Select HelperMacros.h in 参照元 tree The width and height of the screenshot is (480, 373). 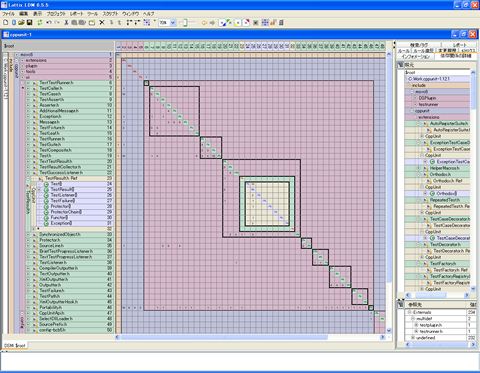[444, 168]
